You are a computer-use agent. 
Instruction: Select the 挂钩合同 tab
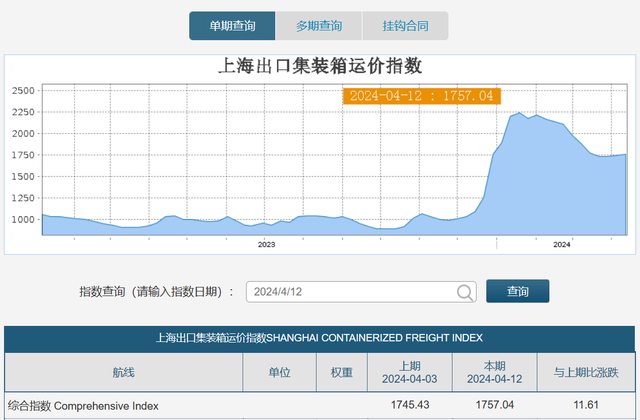(x=404, y=25)
